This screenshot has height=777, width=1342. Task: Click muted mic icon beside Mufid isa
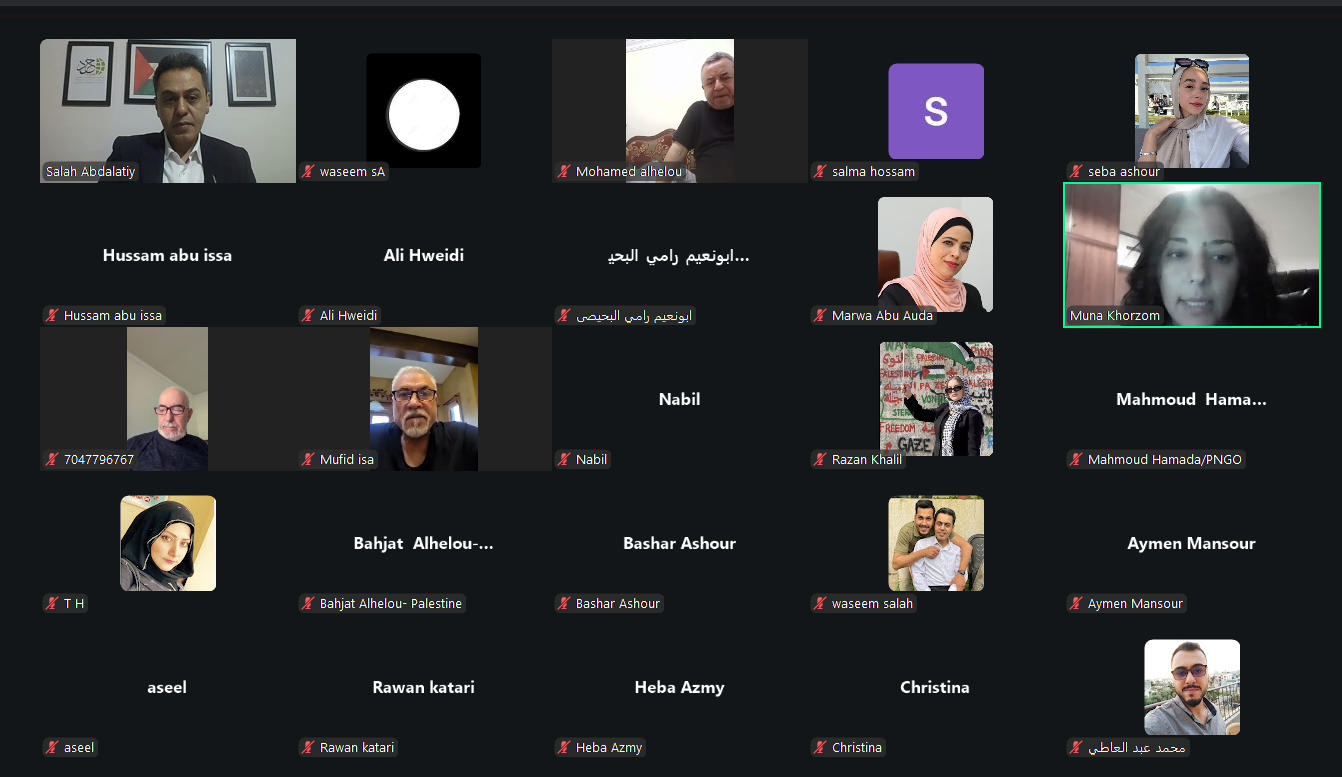point(309,460)
